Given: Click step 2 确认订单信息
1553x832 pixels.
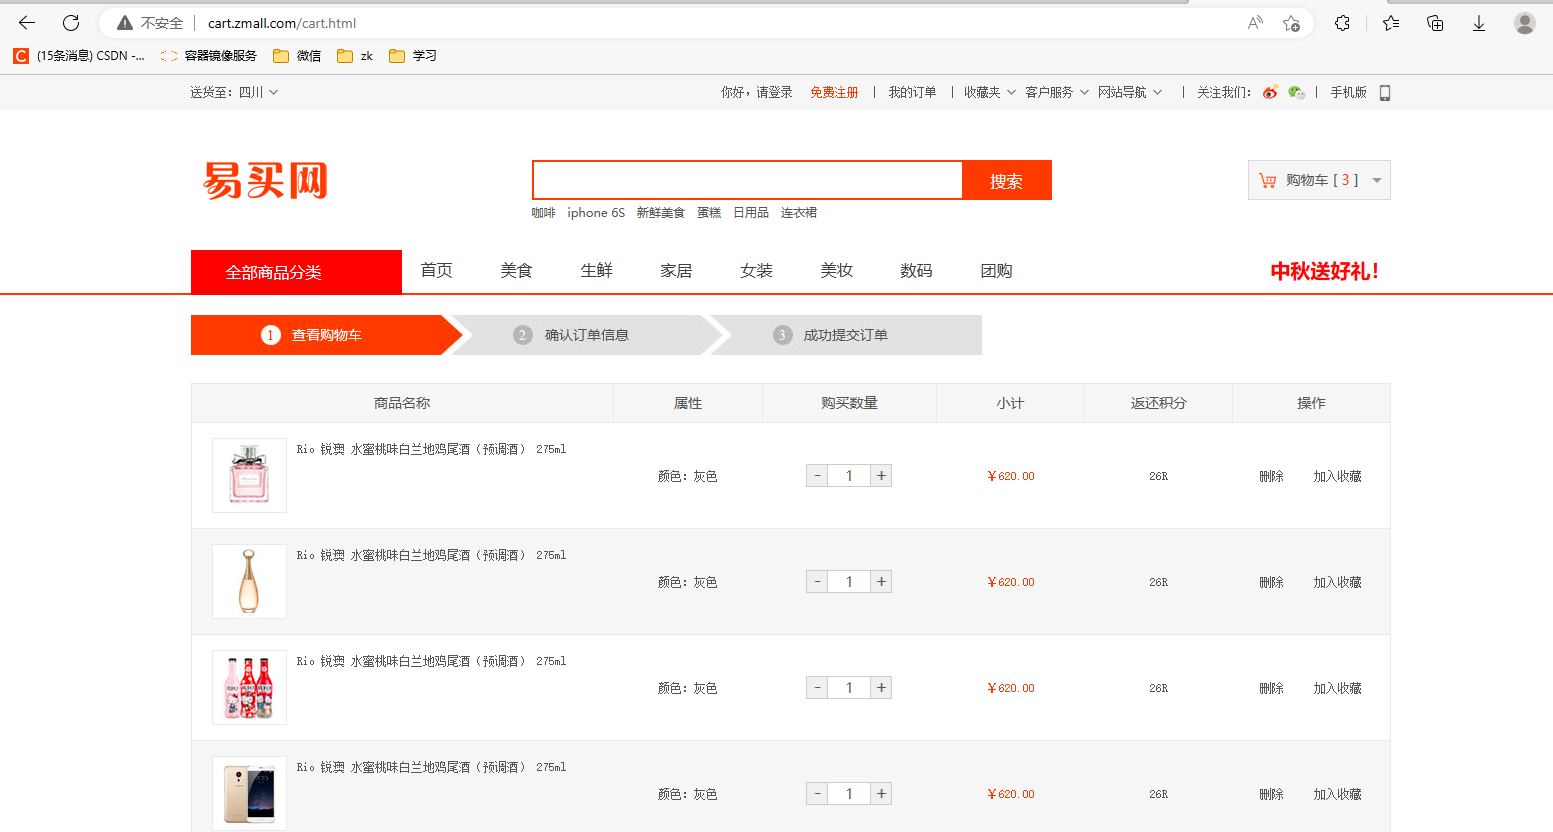Looking at the screenshot, I should coord(585,335).
